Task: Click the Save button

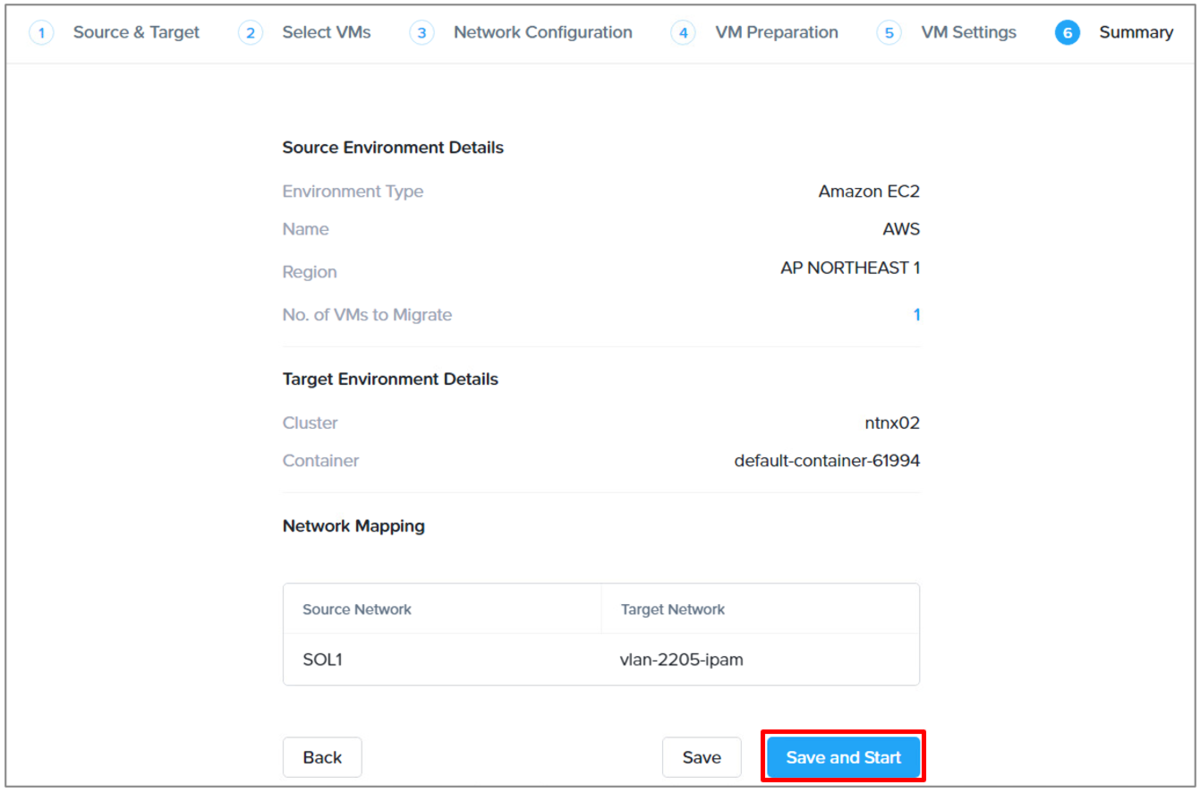Action: pyautogui.click(x=701, y=757)
